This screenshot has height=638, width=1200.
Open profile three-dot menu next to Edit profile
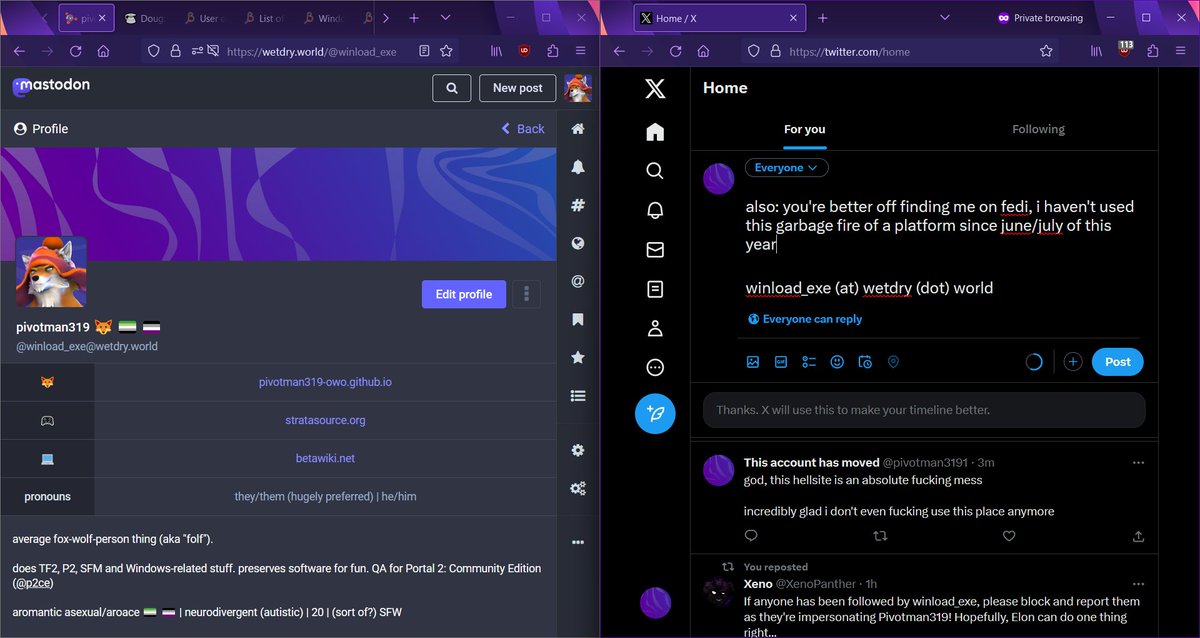point(526,294)
